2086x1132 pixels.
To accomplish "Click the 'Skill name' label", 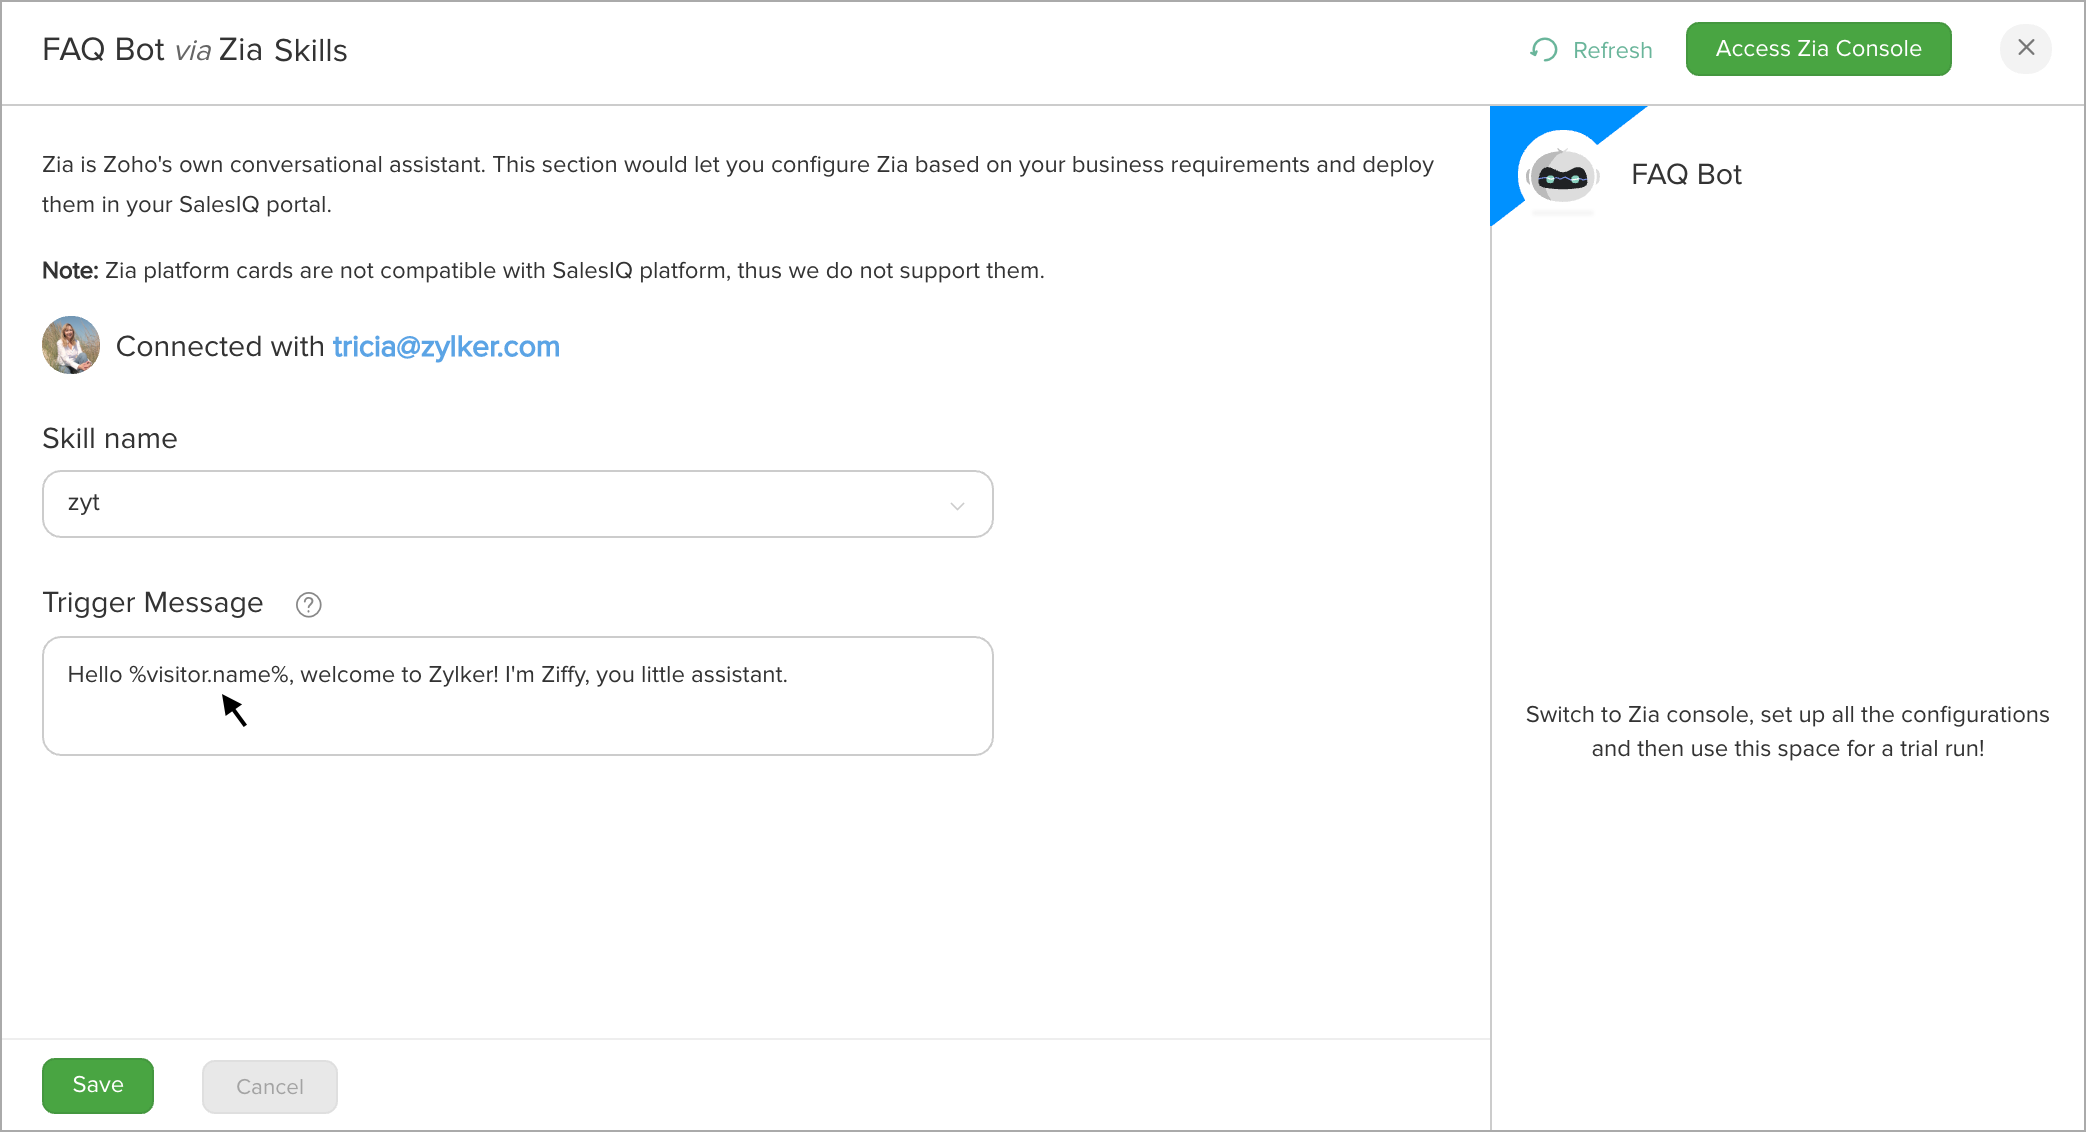I will click(110, 438).
